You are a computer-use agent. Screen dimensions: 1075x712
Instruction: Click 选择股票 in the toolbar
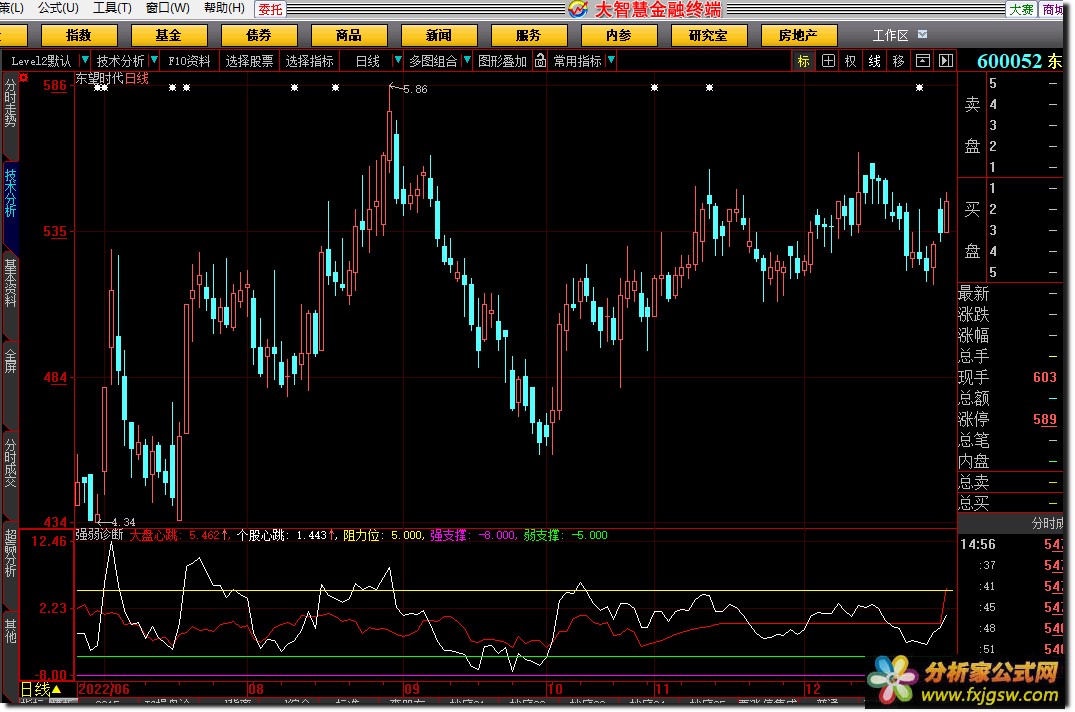point(249,61)
